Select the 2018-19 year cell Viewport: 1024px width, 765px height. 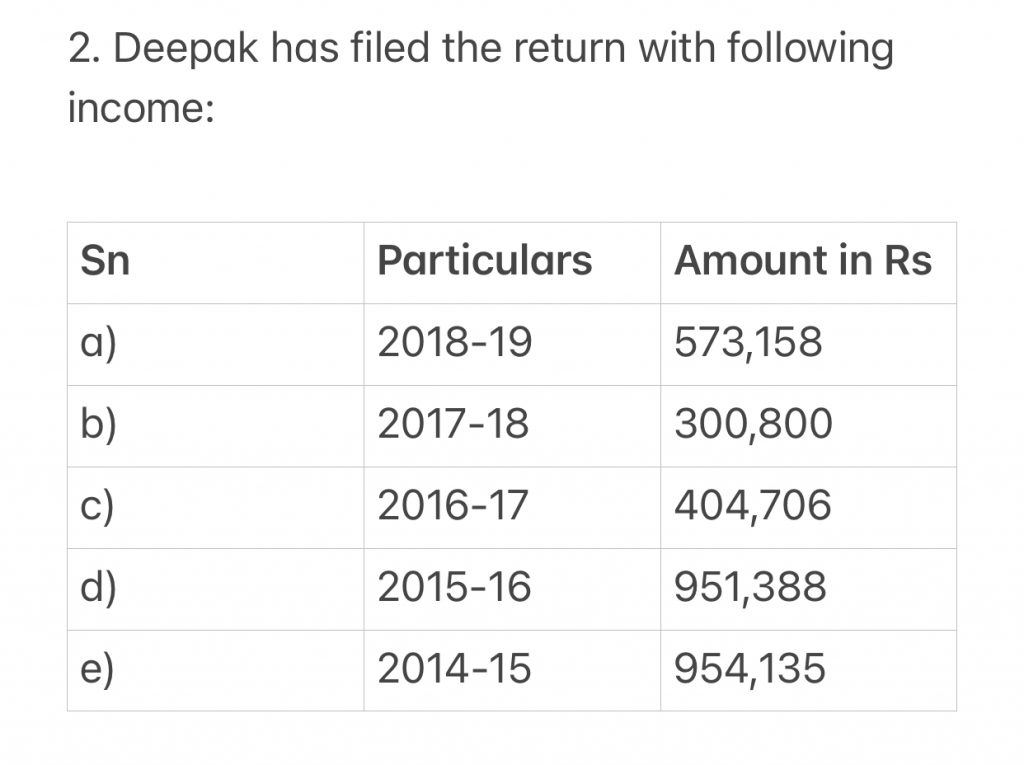coord(455,342)
